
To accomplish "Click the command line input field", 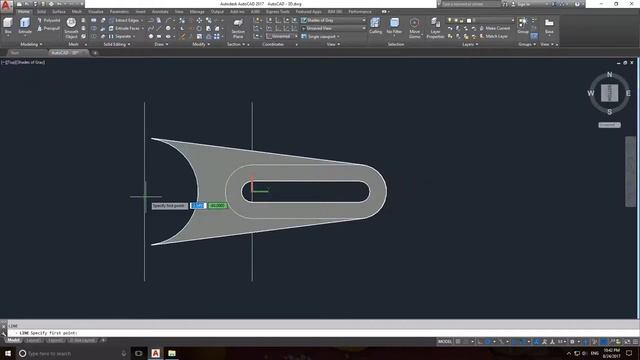I will [x=322, y=333].
